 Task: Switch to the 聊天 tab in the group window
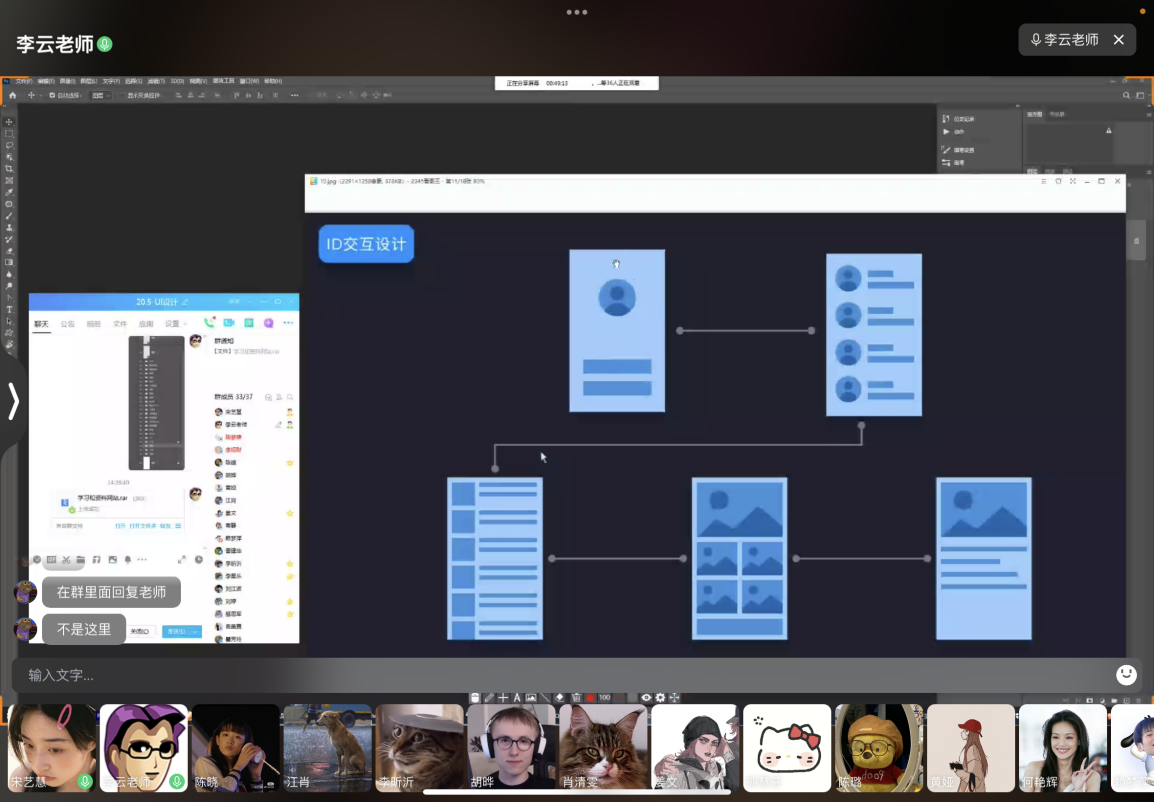41,324
